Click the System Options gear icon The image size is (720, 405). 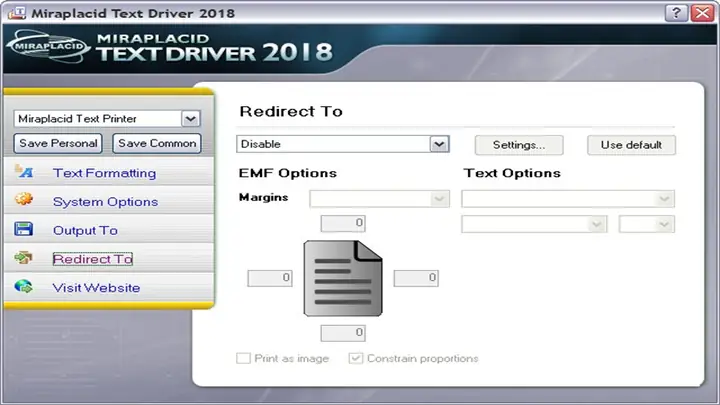(24, 199)
